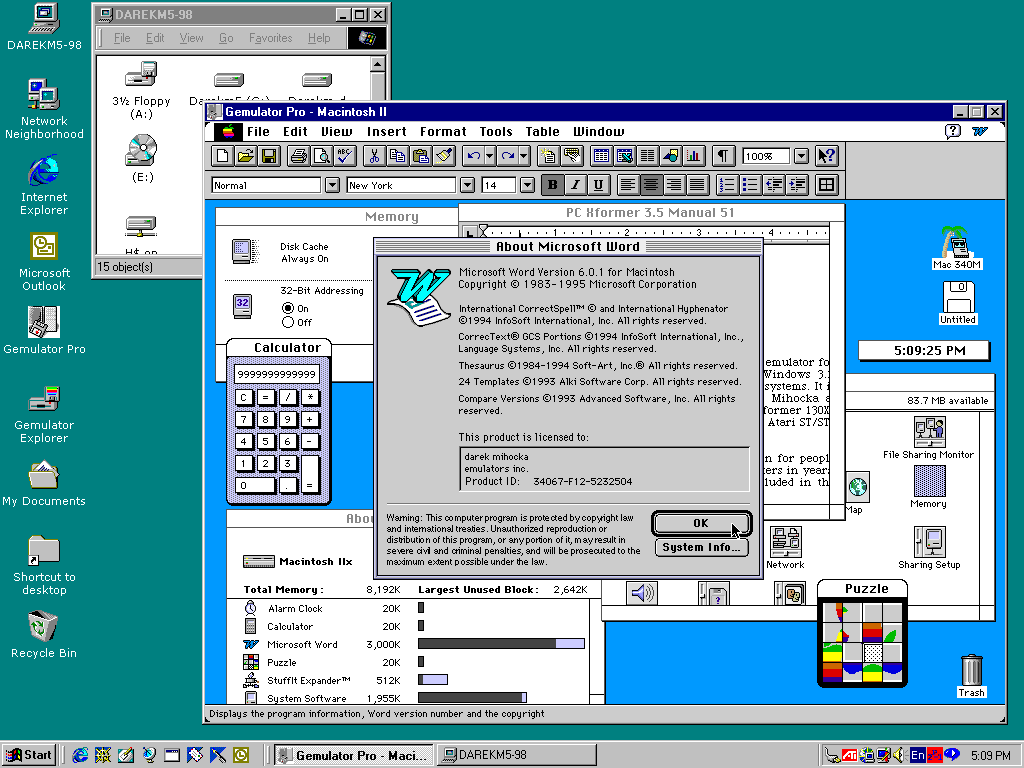Open the Font dropdown showing New York
Image resolution: width=1024 pixels, height=768 pixels.
[x=467, y=185]
